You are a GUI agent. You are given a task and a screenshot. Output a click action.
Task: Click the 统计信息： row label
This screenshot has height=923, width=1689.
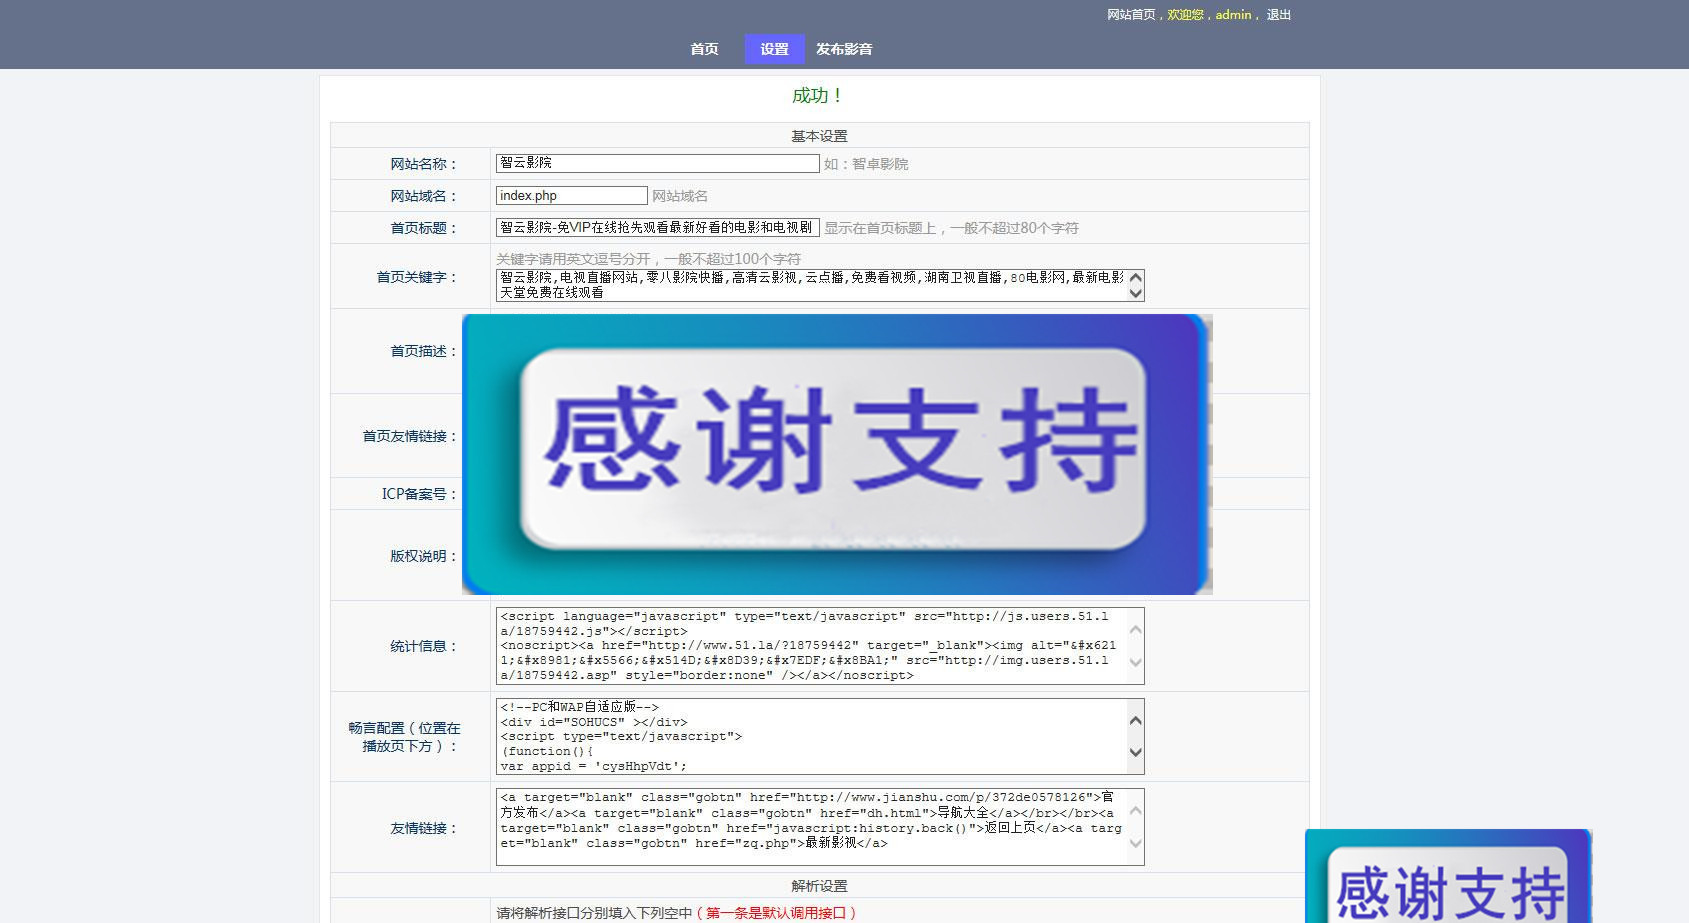coord(424,646)
